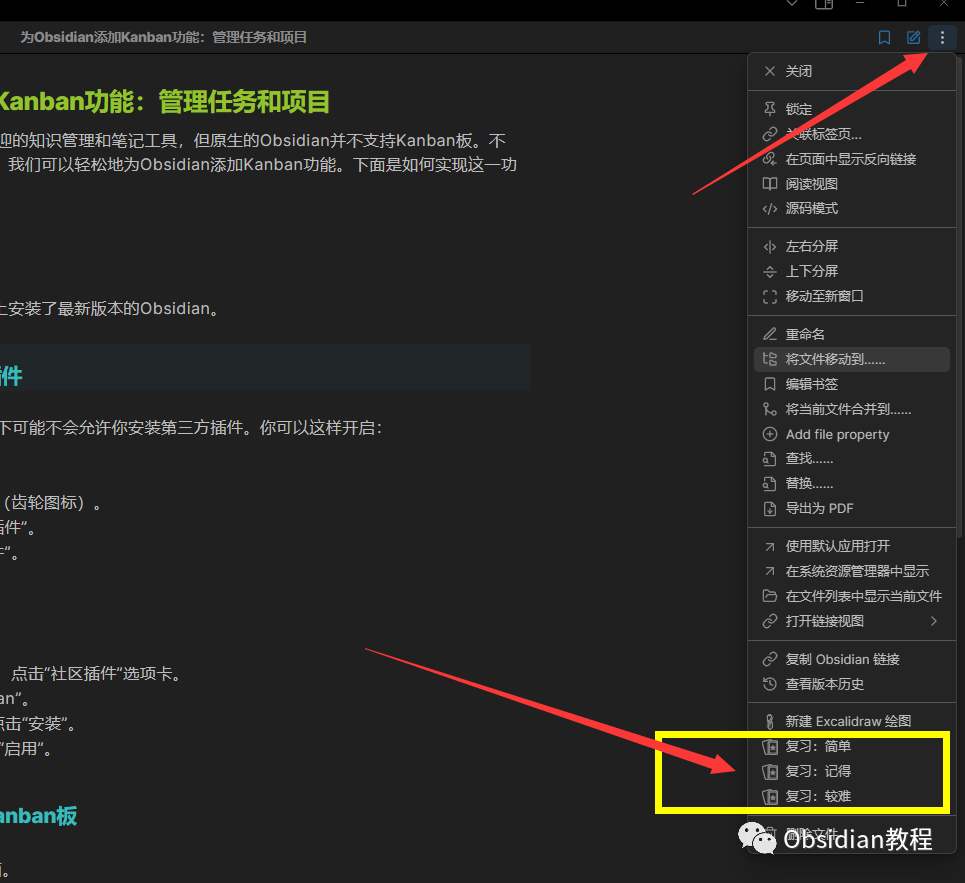Open 查找...... search option

[x=852, y=458]
